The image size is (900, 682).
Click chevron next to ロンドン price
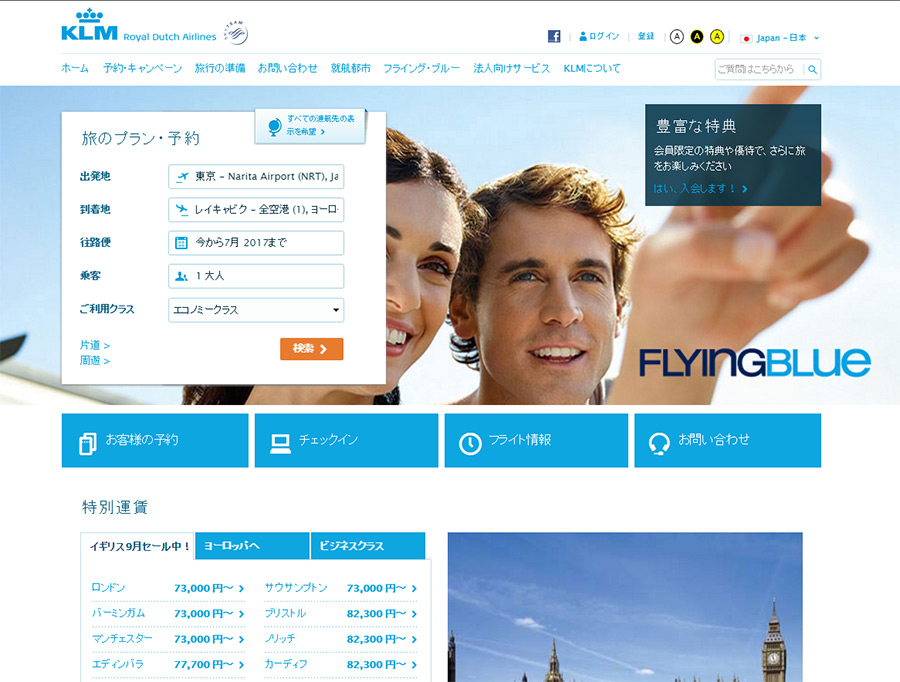241,589
